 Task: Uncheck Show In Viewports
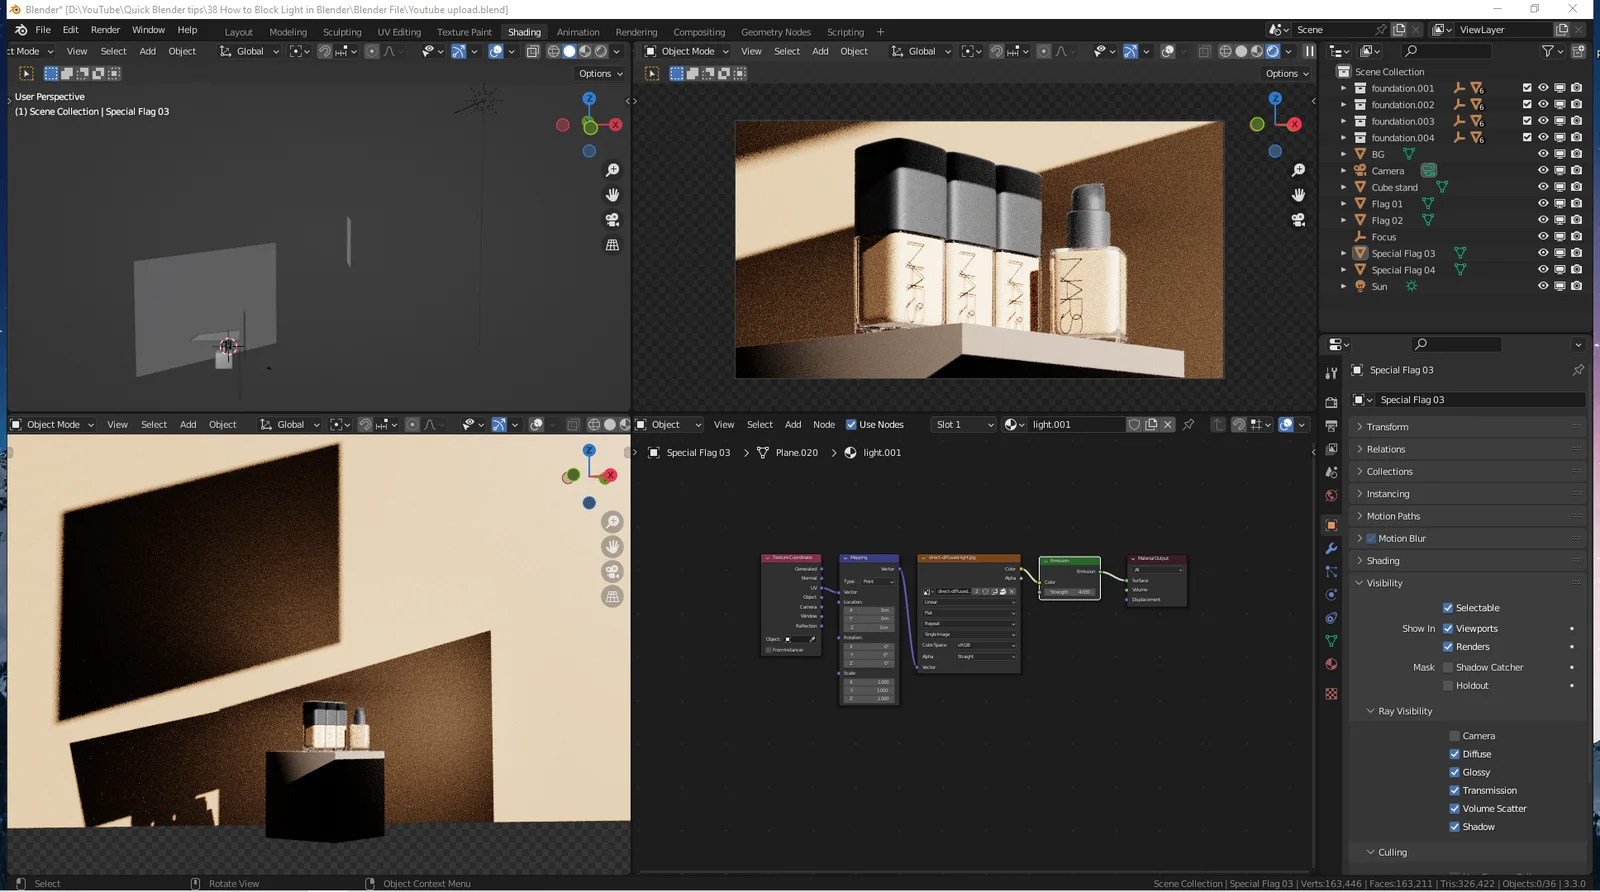click(1447, 629)
